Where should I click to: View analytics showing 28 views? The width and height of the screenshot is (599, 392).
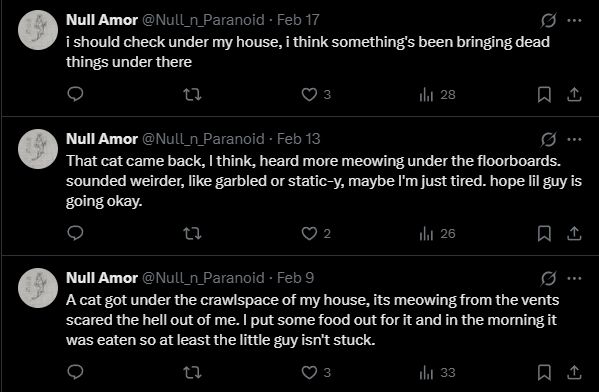[x=437, y=94]
